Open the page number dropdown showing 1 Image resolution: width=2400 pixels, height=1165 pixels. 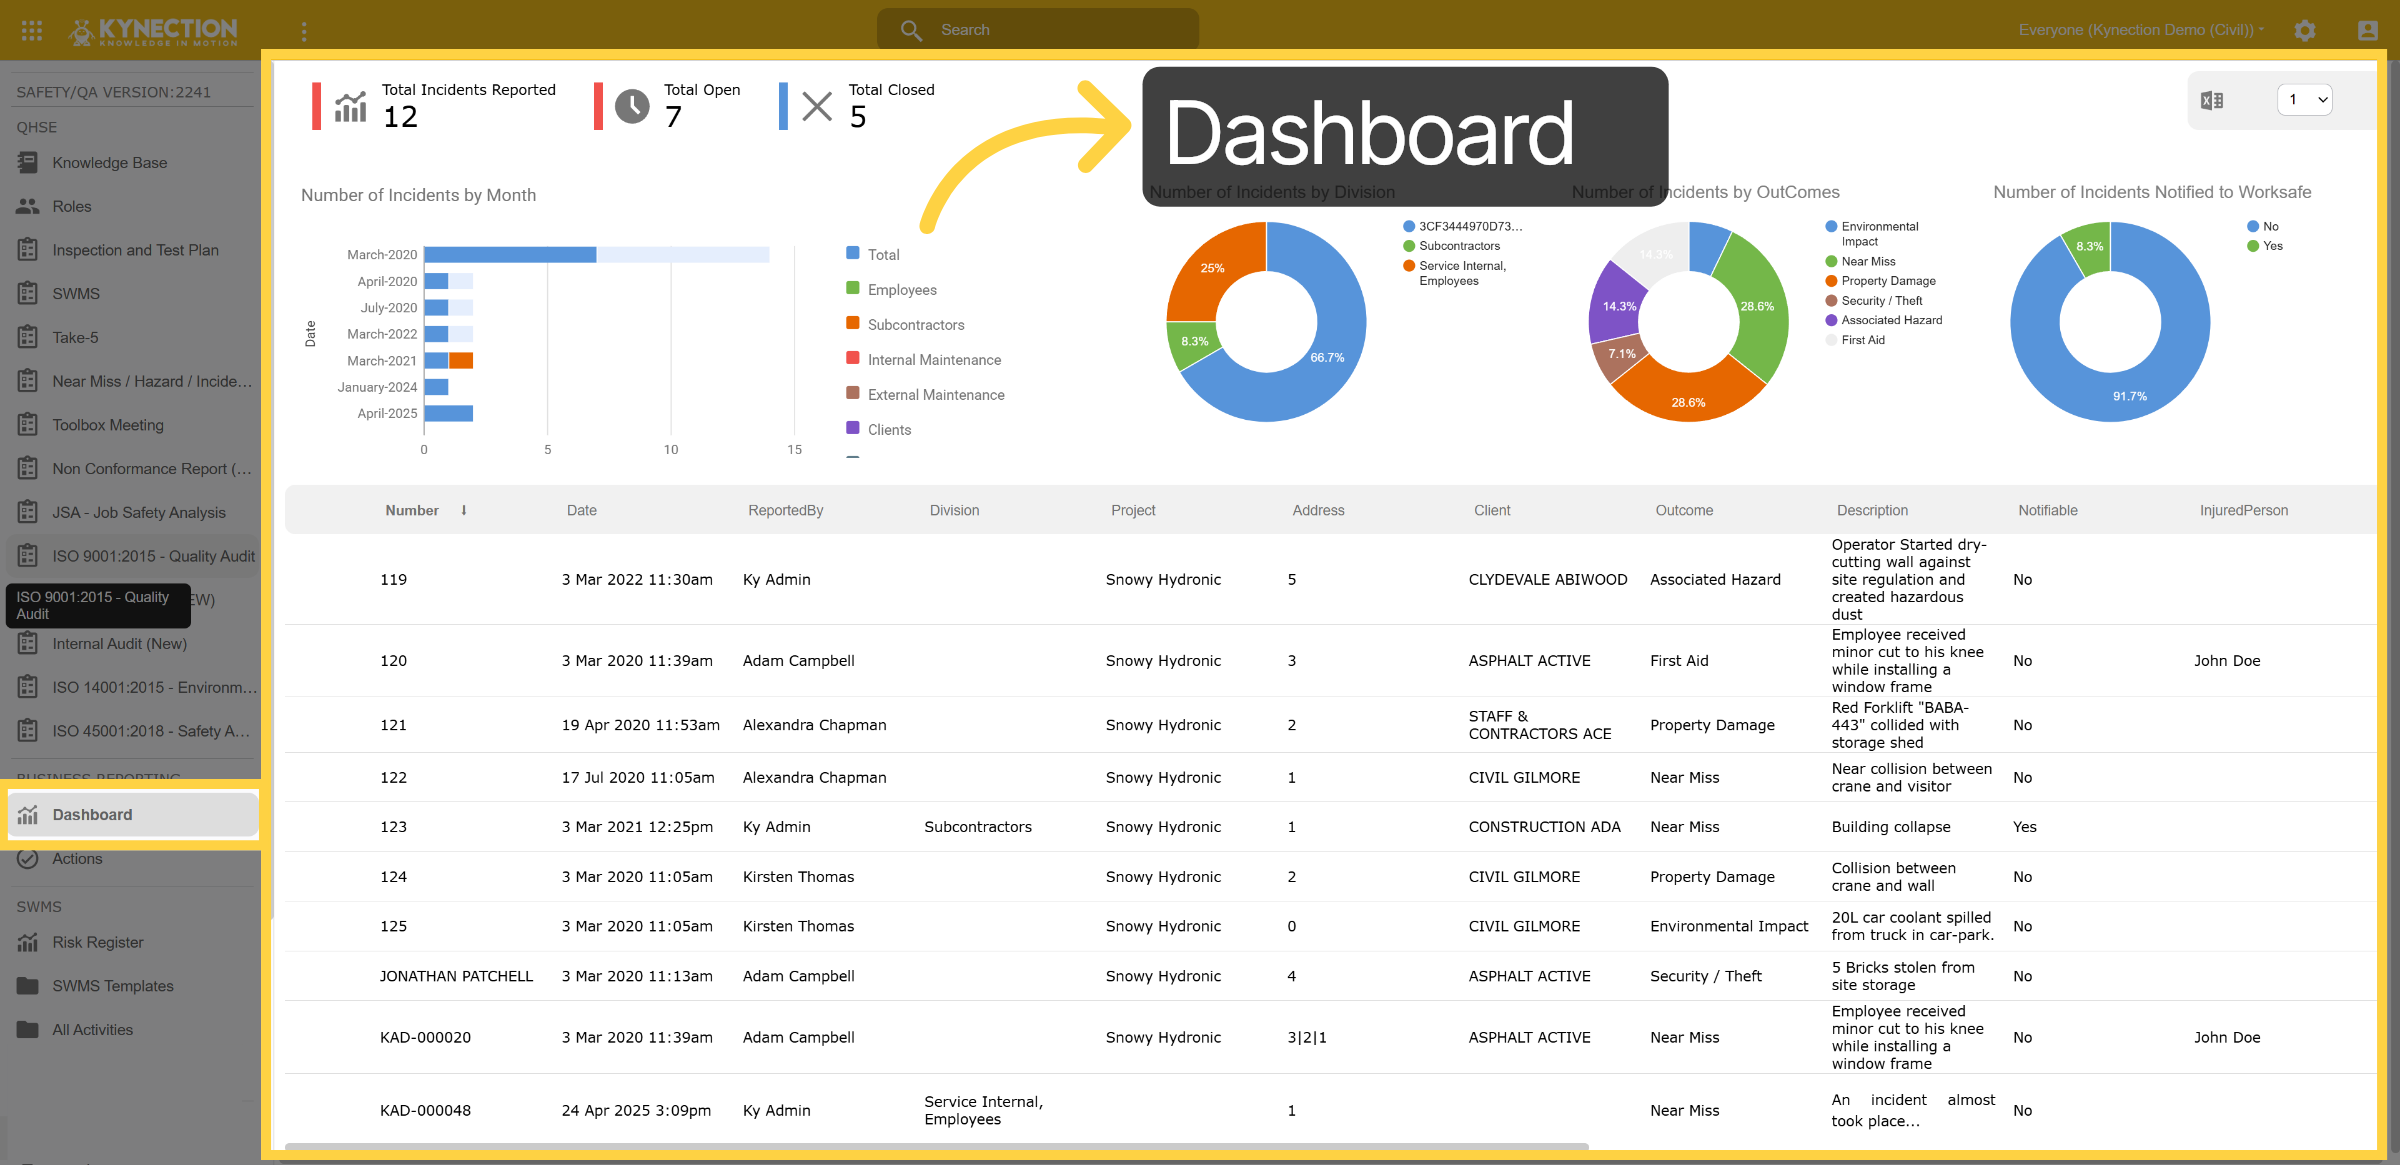coord(2305,100)
